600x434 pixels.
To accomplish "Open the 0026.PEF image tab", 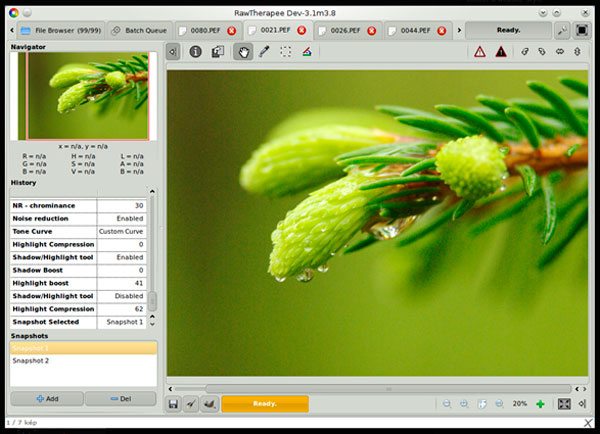I will (x=345, y=30).
